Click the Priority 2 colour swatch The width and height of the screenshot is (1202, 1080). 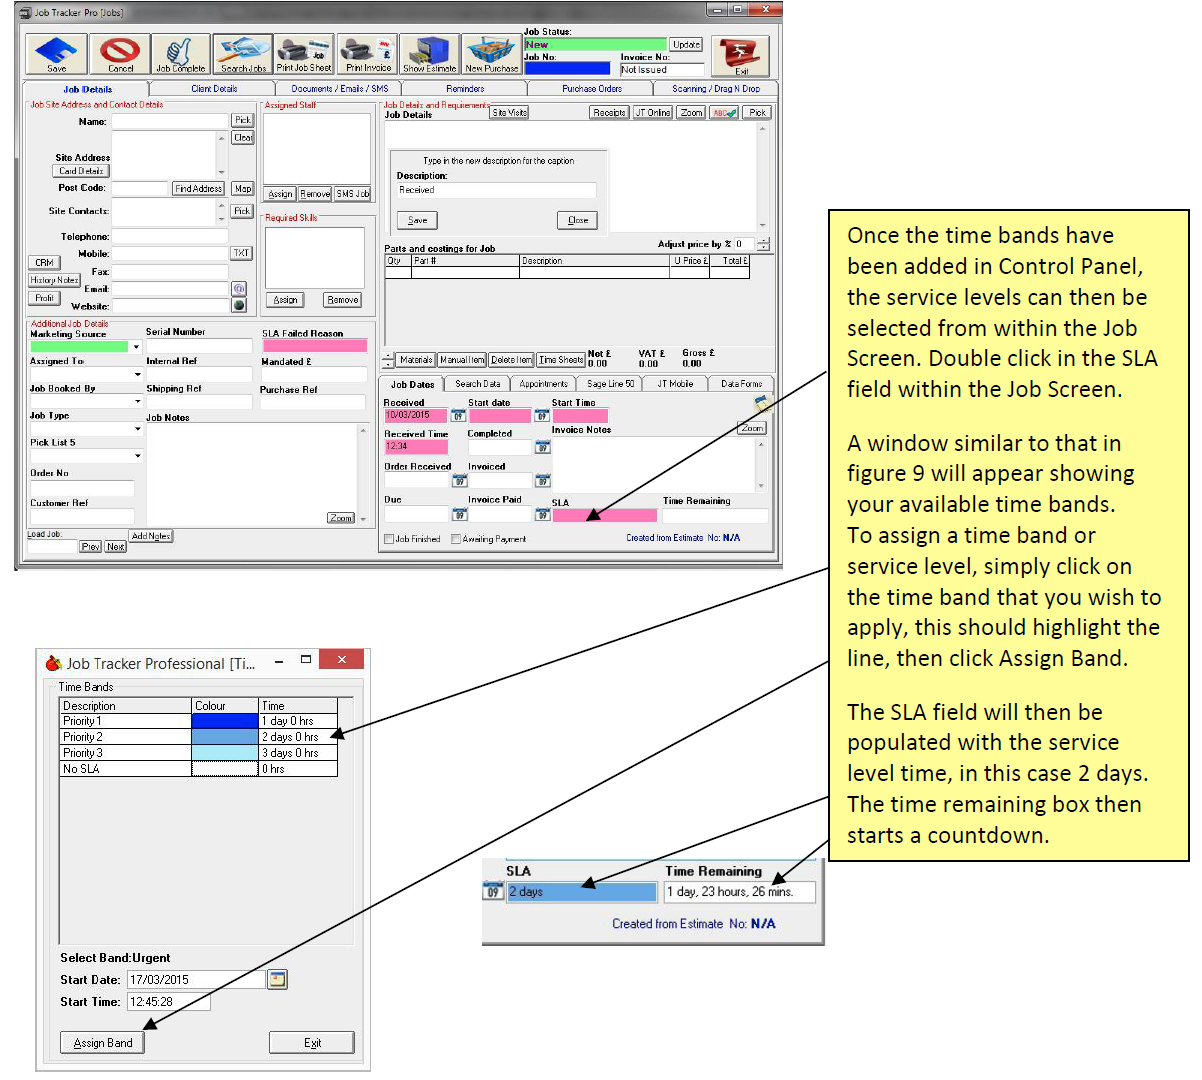tap(225, 737)
